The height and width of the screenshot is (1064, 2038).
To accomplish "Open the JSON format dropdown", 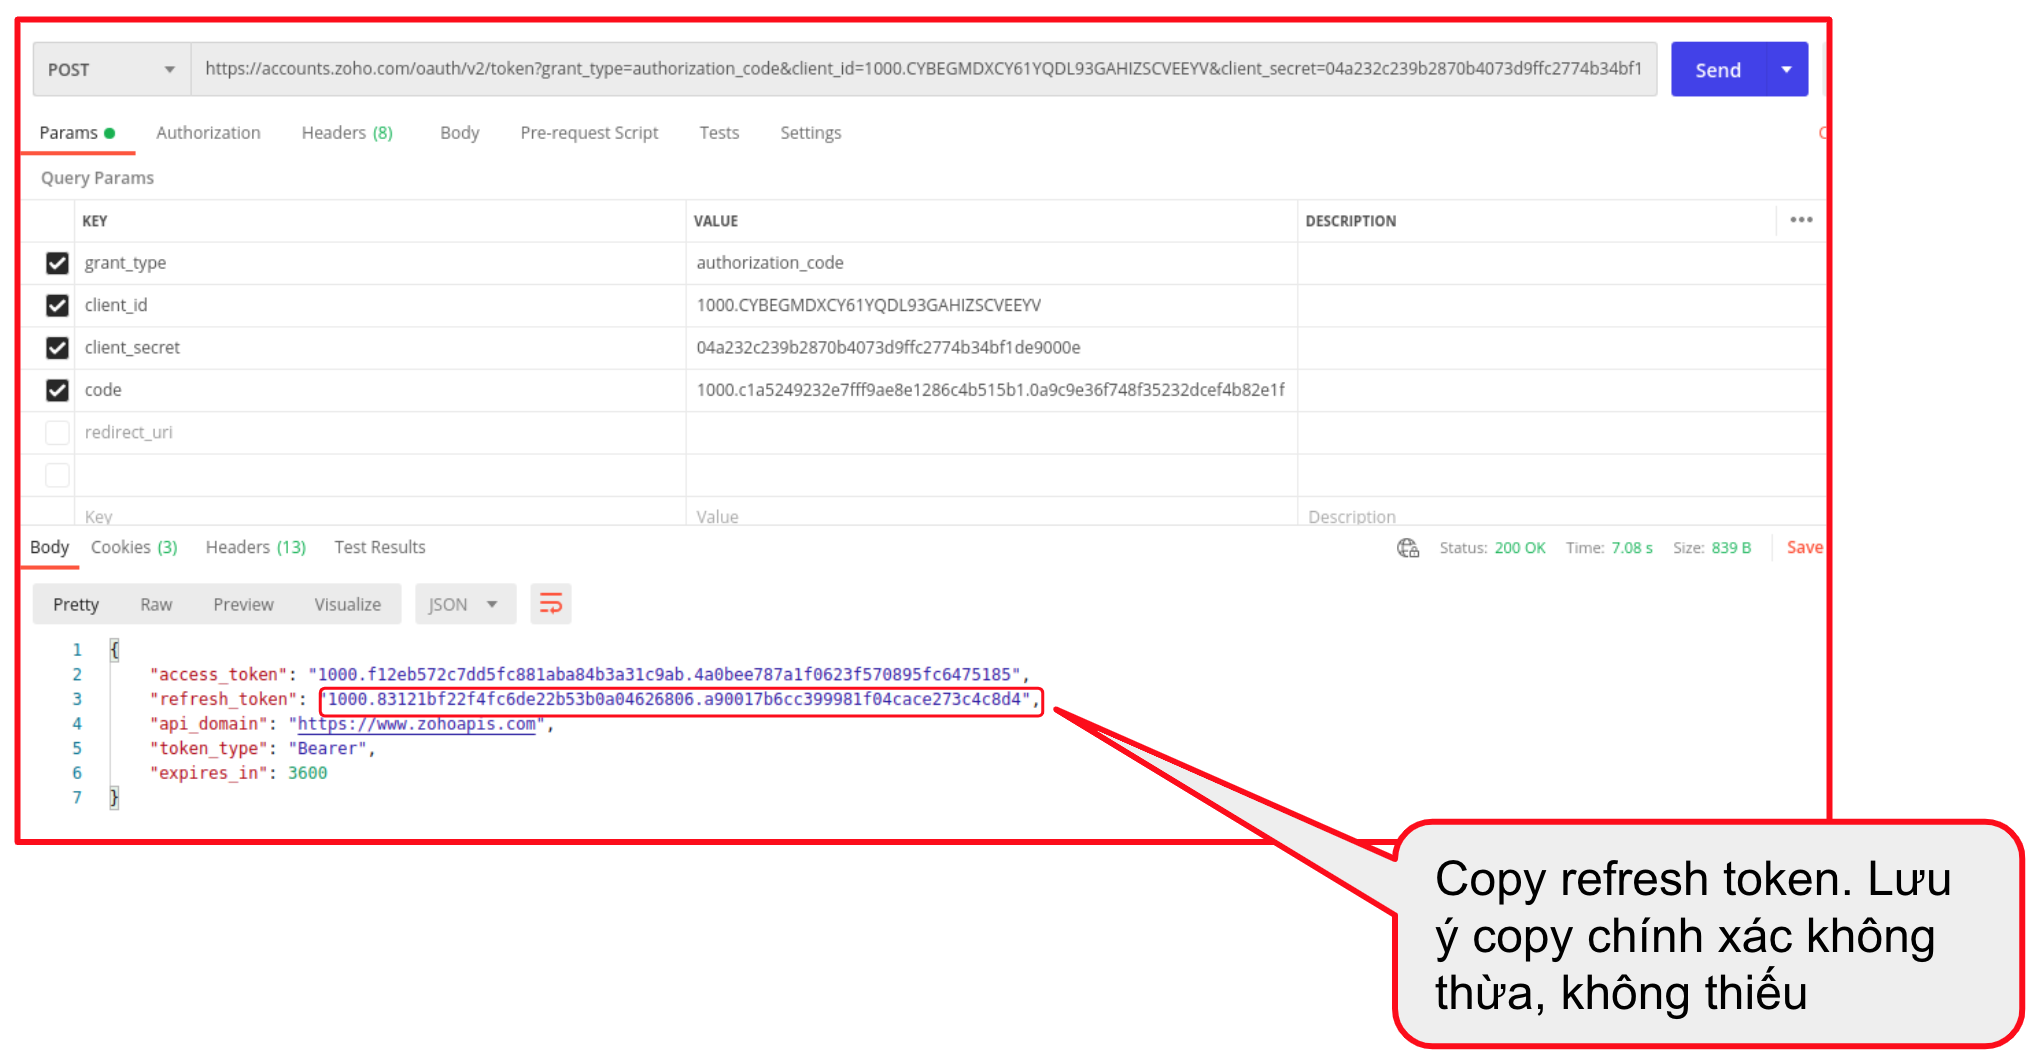I will [x=464, y=604].
